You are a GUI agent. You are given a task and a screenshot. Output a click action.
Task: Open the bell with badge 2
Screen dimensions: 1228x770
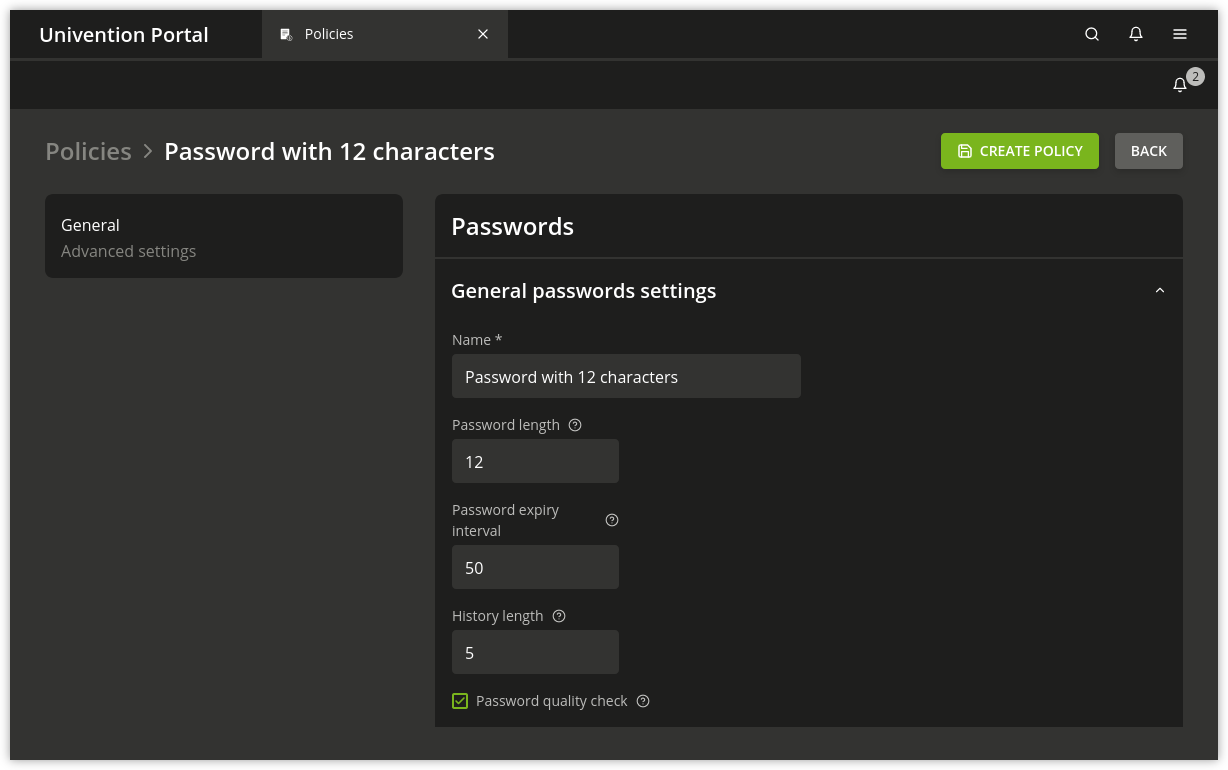click(x=1180, y=85)
